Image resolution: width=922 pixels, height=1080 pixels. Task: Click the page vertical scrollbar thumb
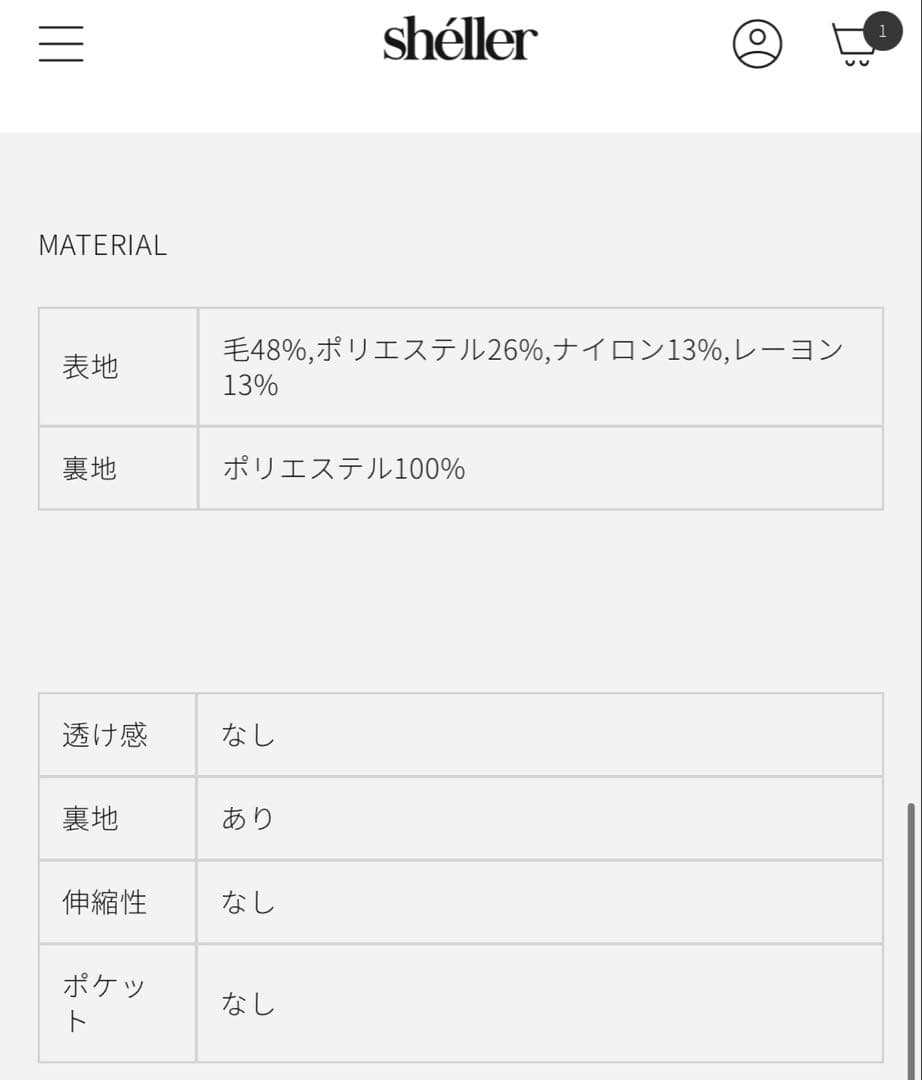[x=909, y=938]
